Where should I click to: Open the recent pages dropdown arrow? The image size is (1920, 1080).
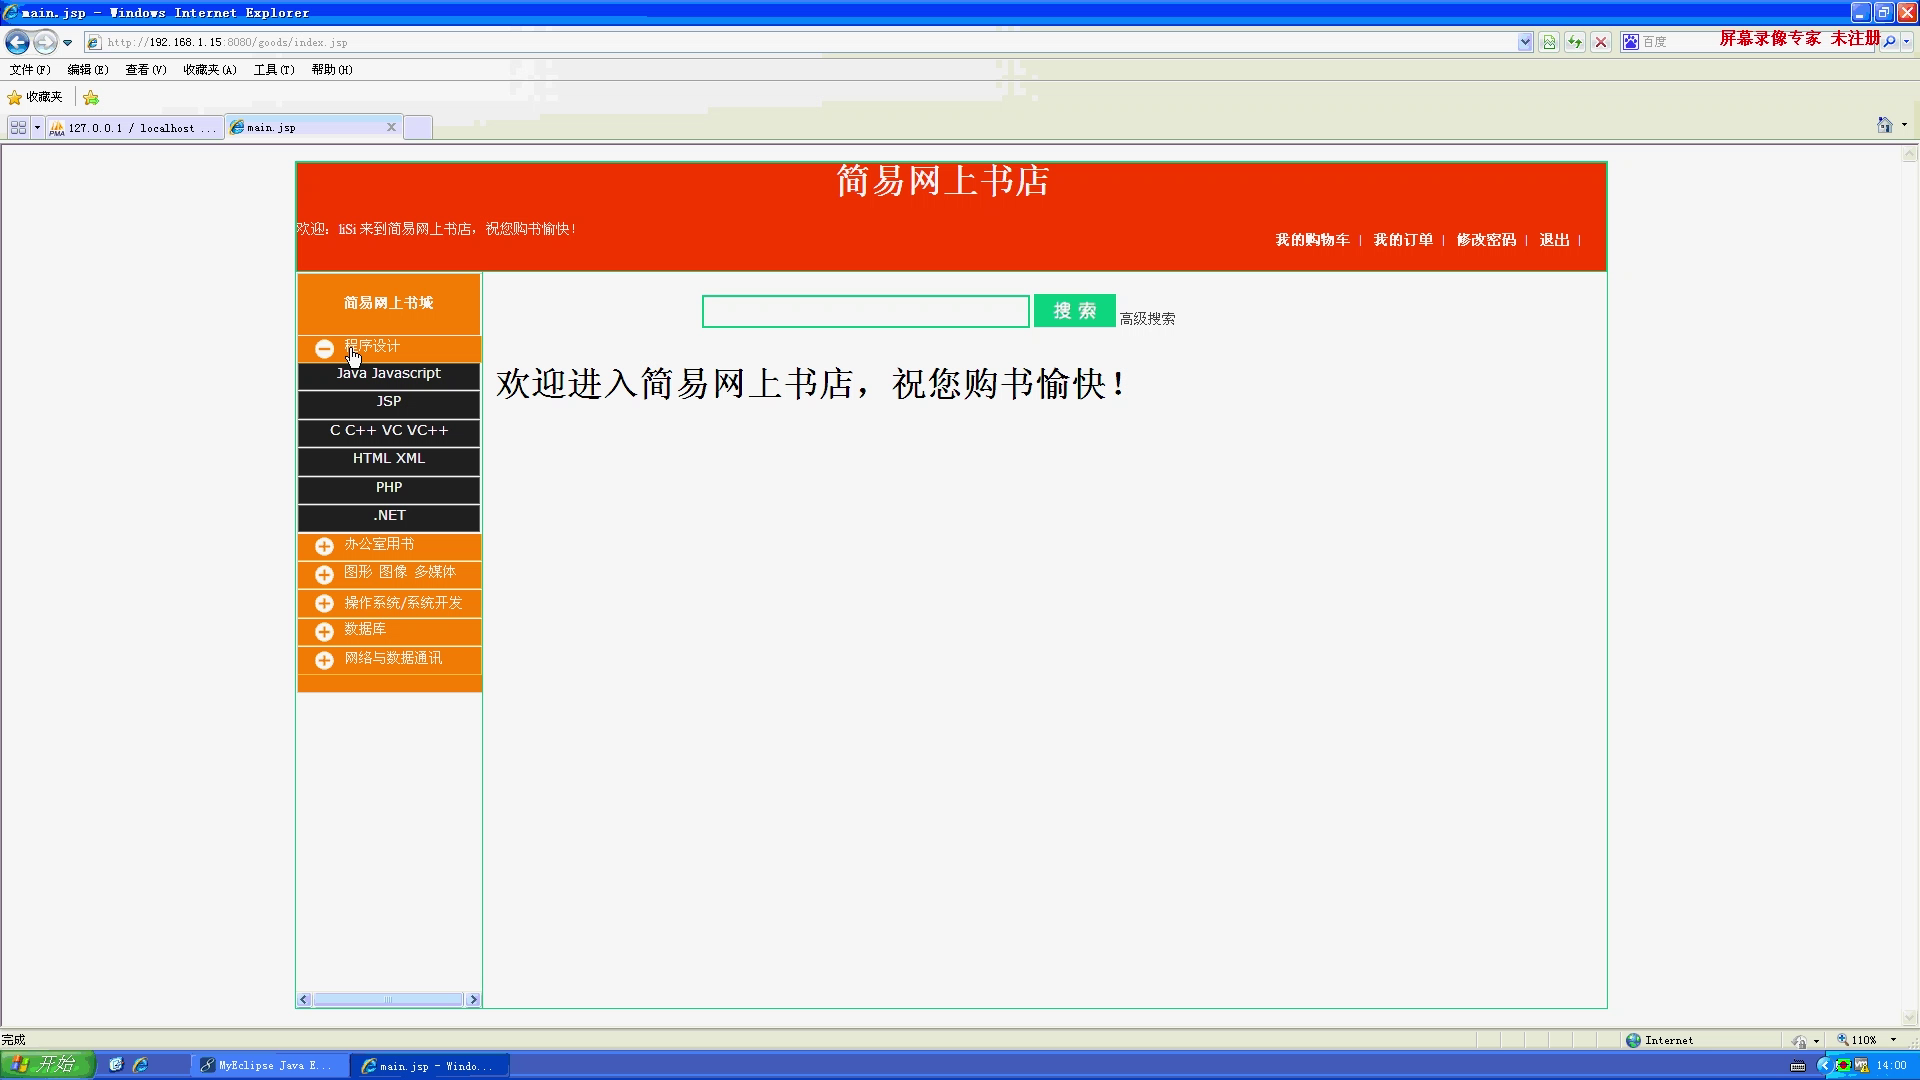point(67,43)
